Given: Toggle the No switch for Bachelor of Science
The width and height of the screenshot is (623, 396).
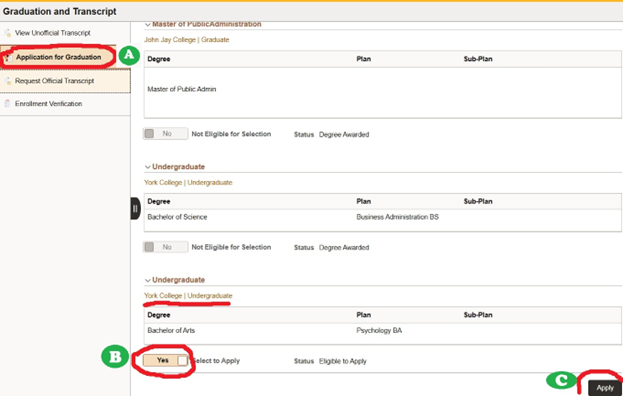Looking at the screenshot, I should point(166,247).
